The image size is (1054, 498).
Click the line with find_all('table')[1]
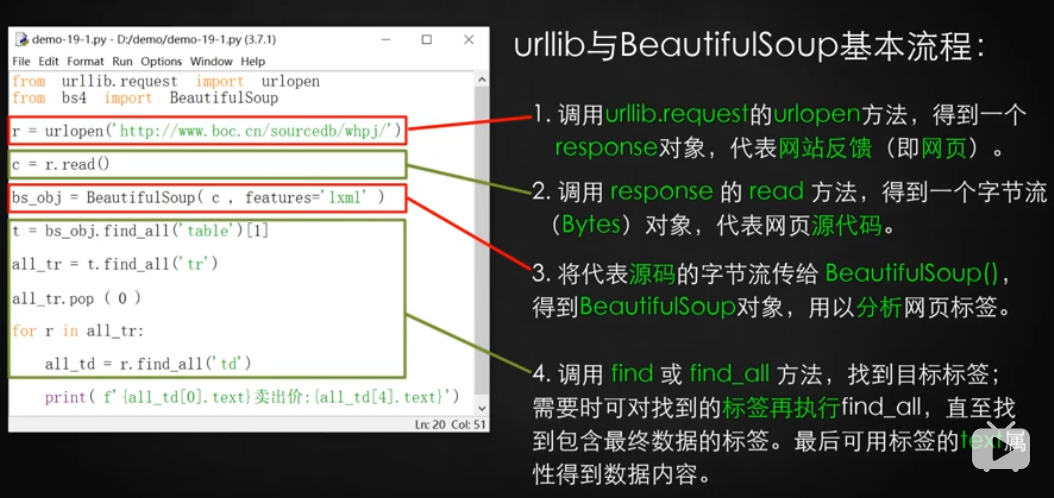tap(140, 231)
